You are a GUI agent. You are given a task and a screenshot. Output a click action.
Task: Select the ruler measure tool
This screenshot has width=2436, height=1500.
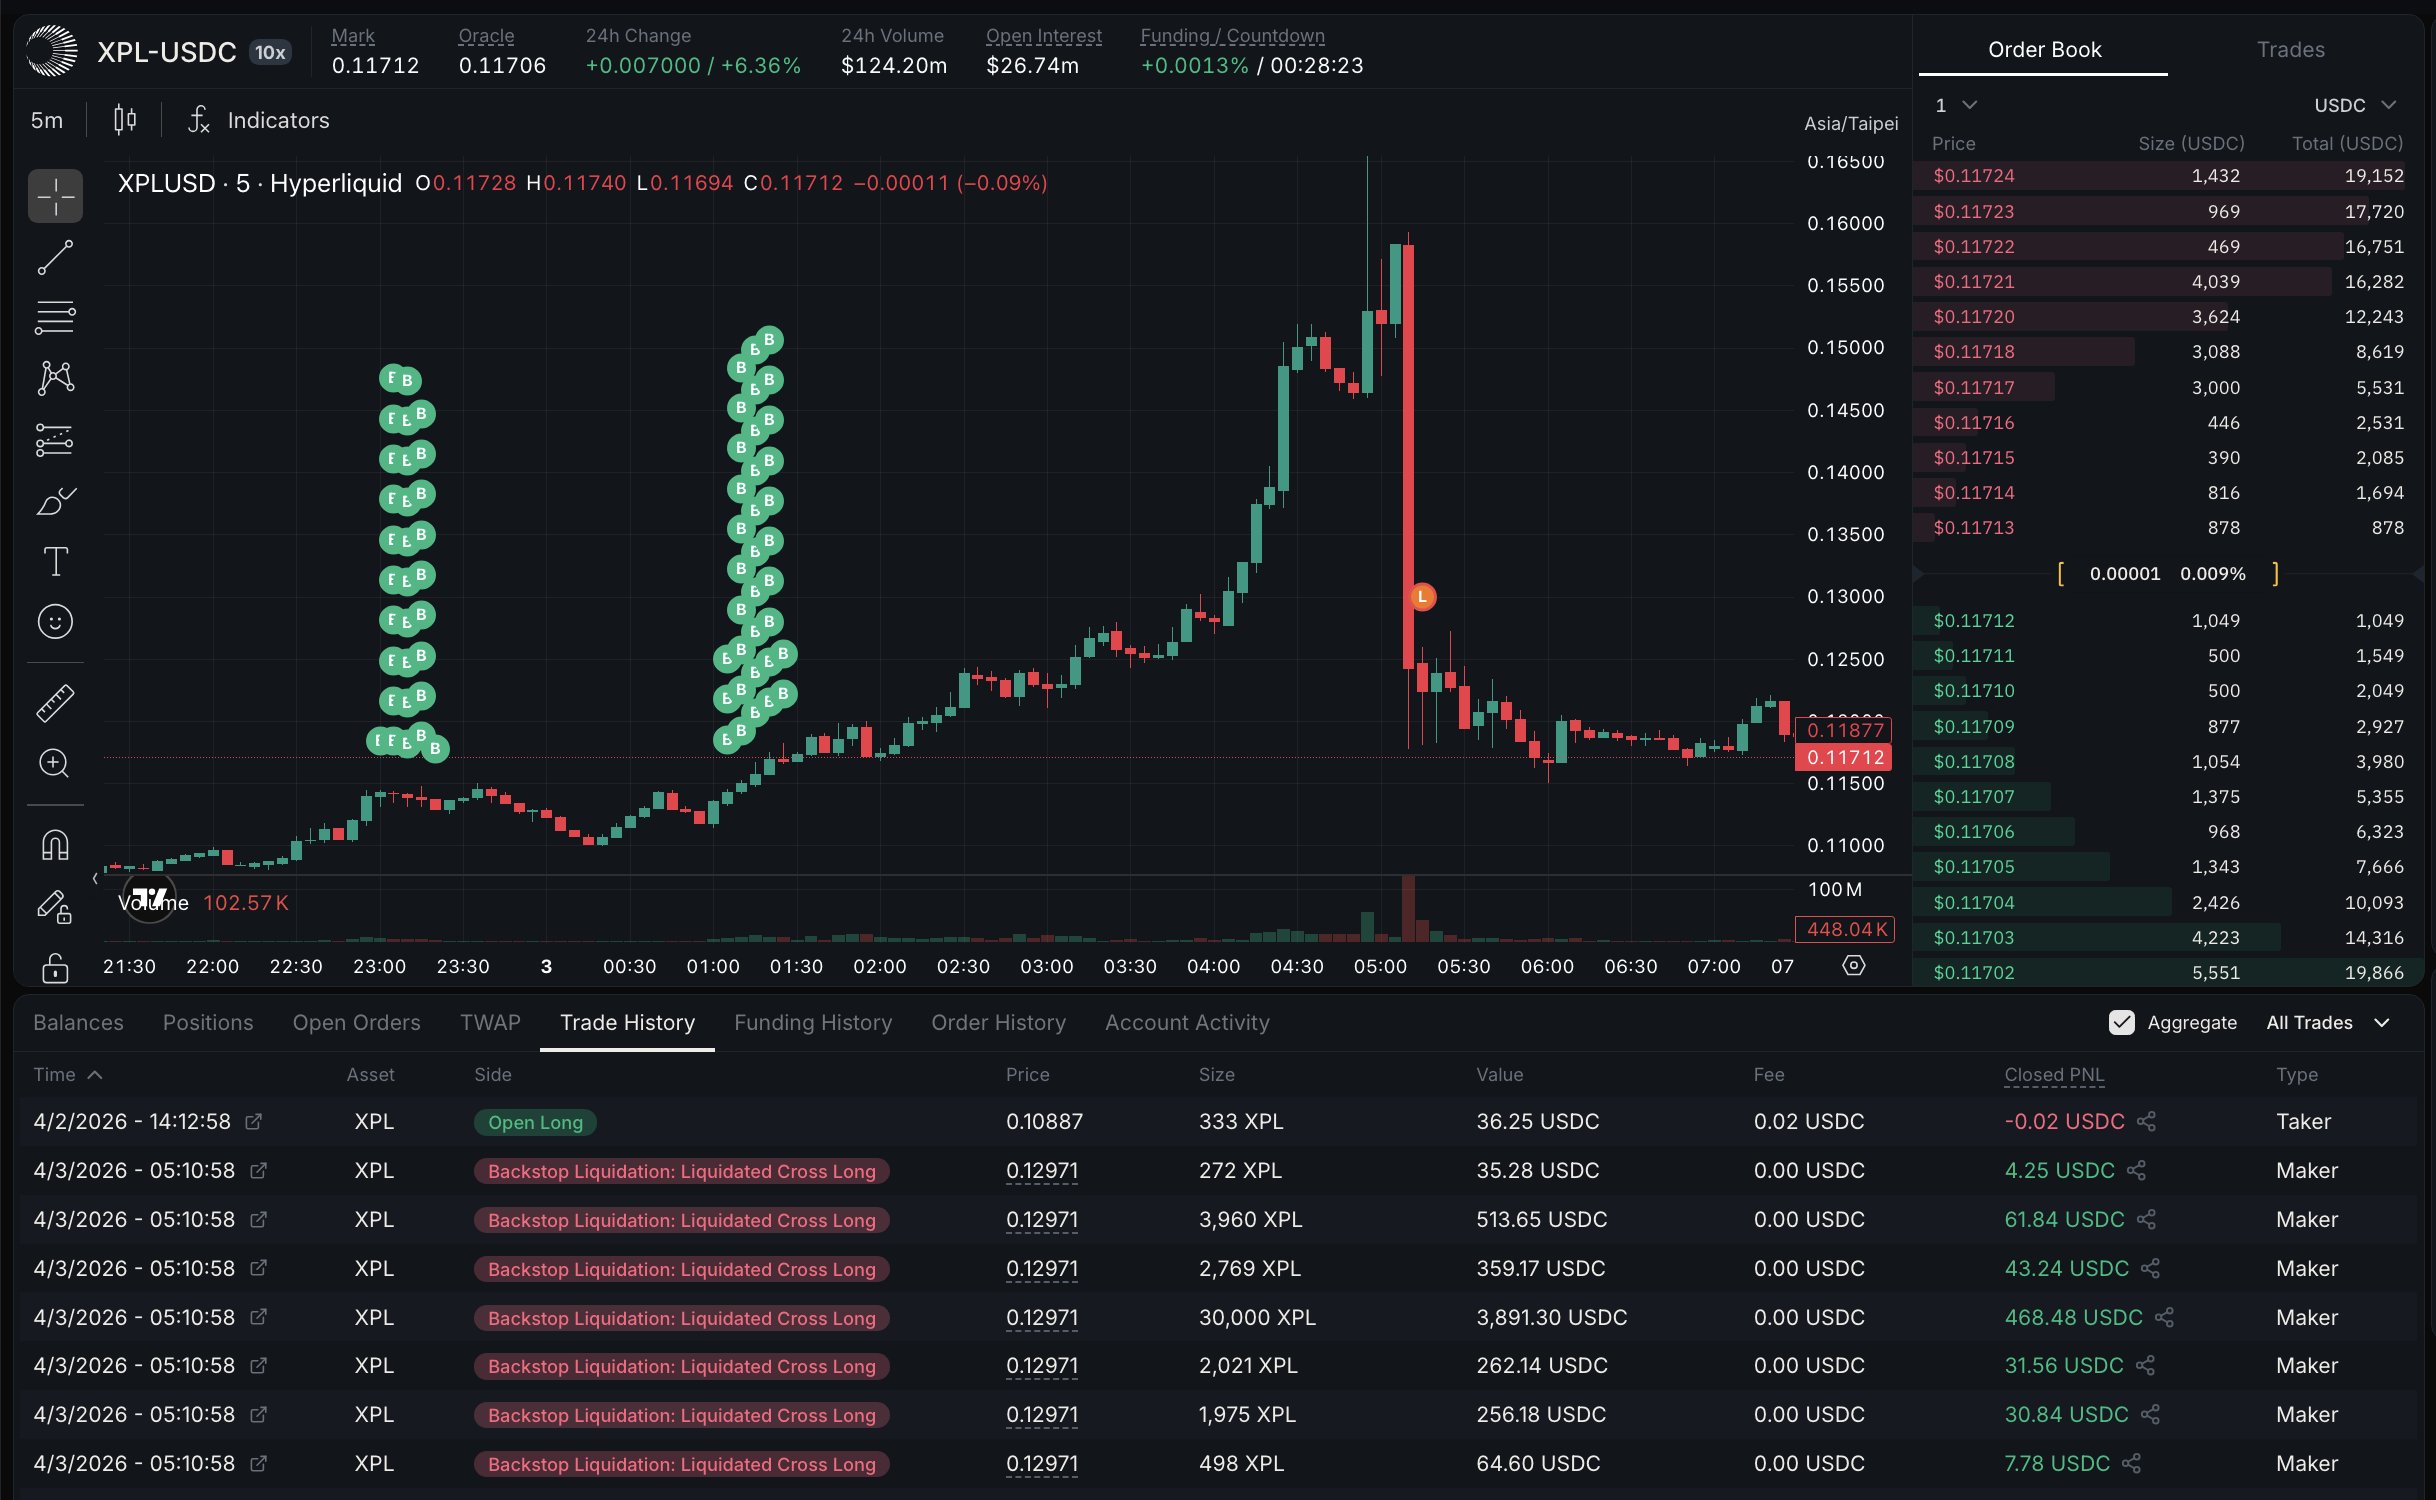pyautogui.click(x=55, y=703)
